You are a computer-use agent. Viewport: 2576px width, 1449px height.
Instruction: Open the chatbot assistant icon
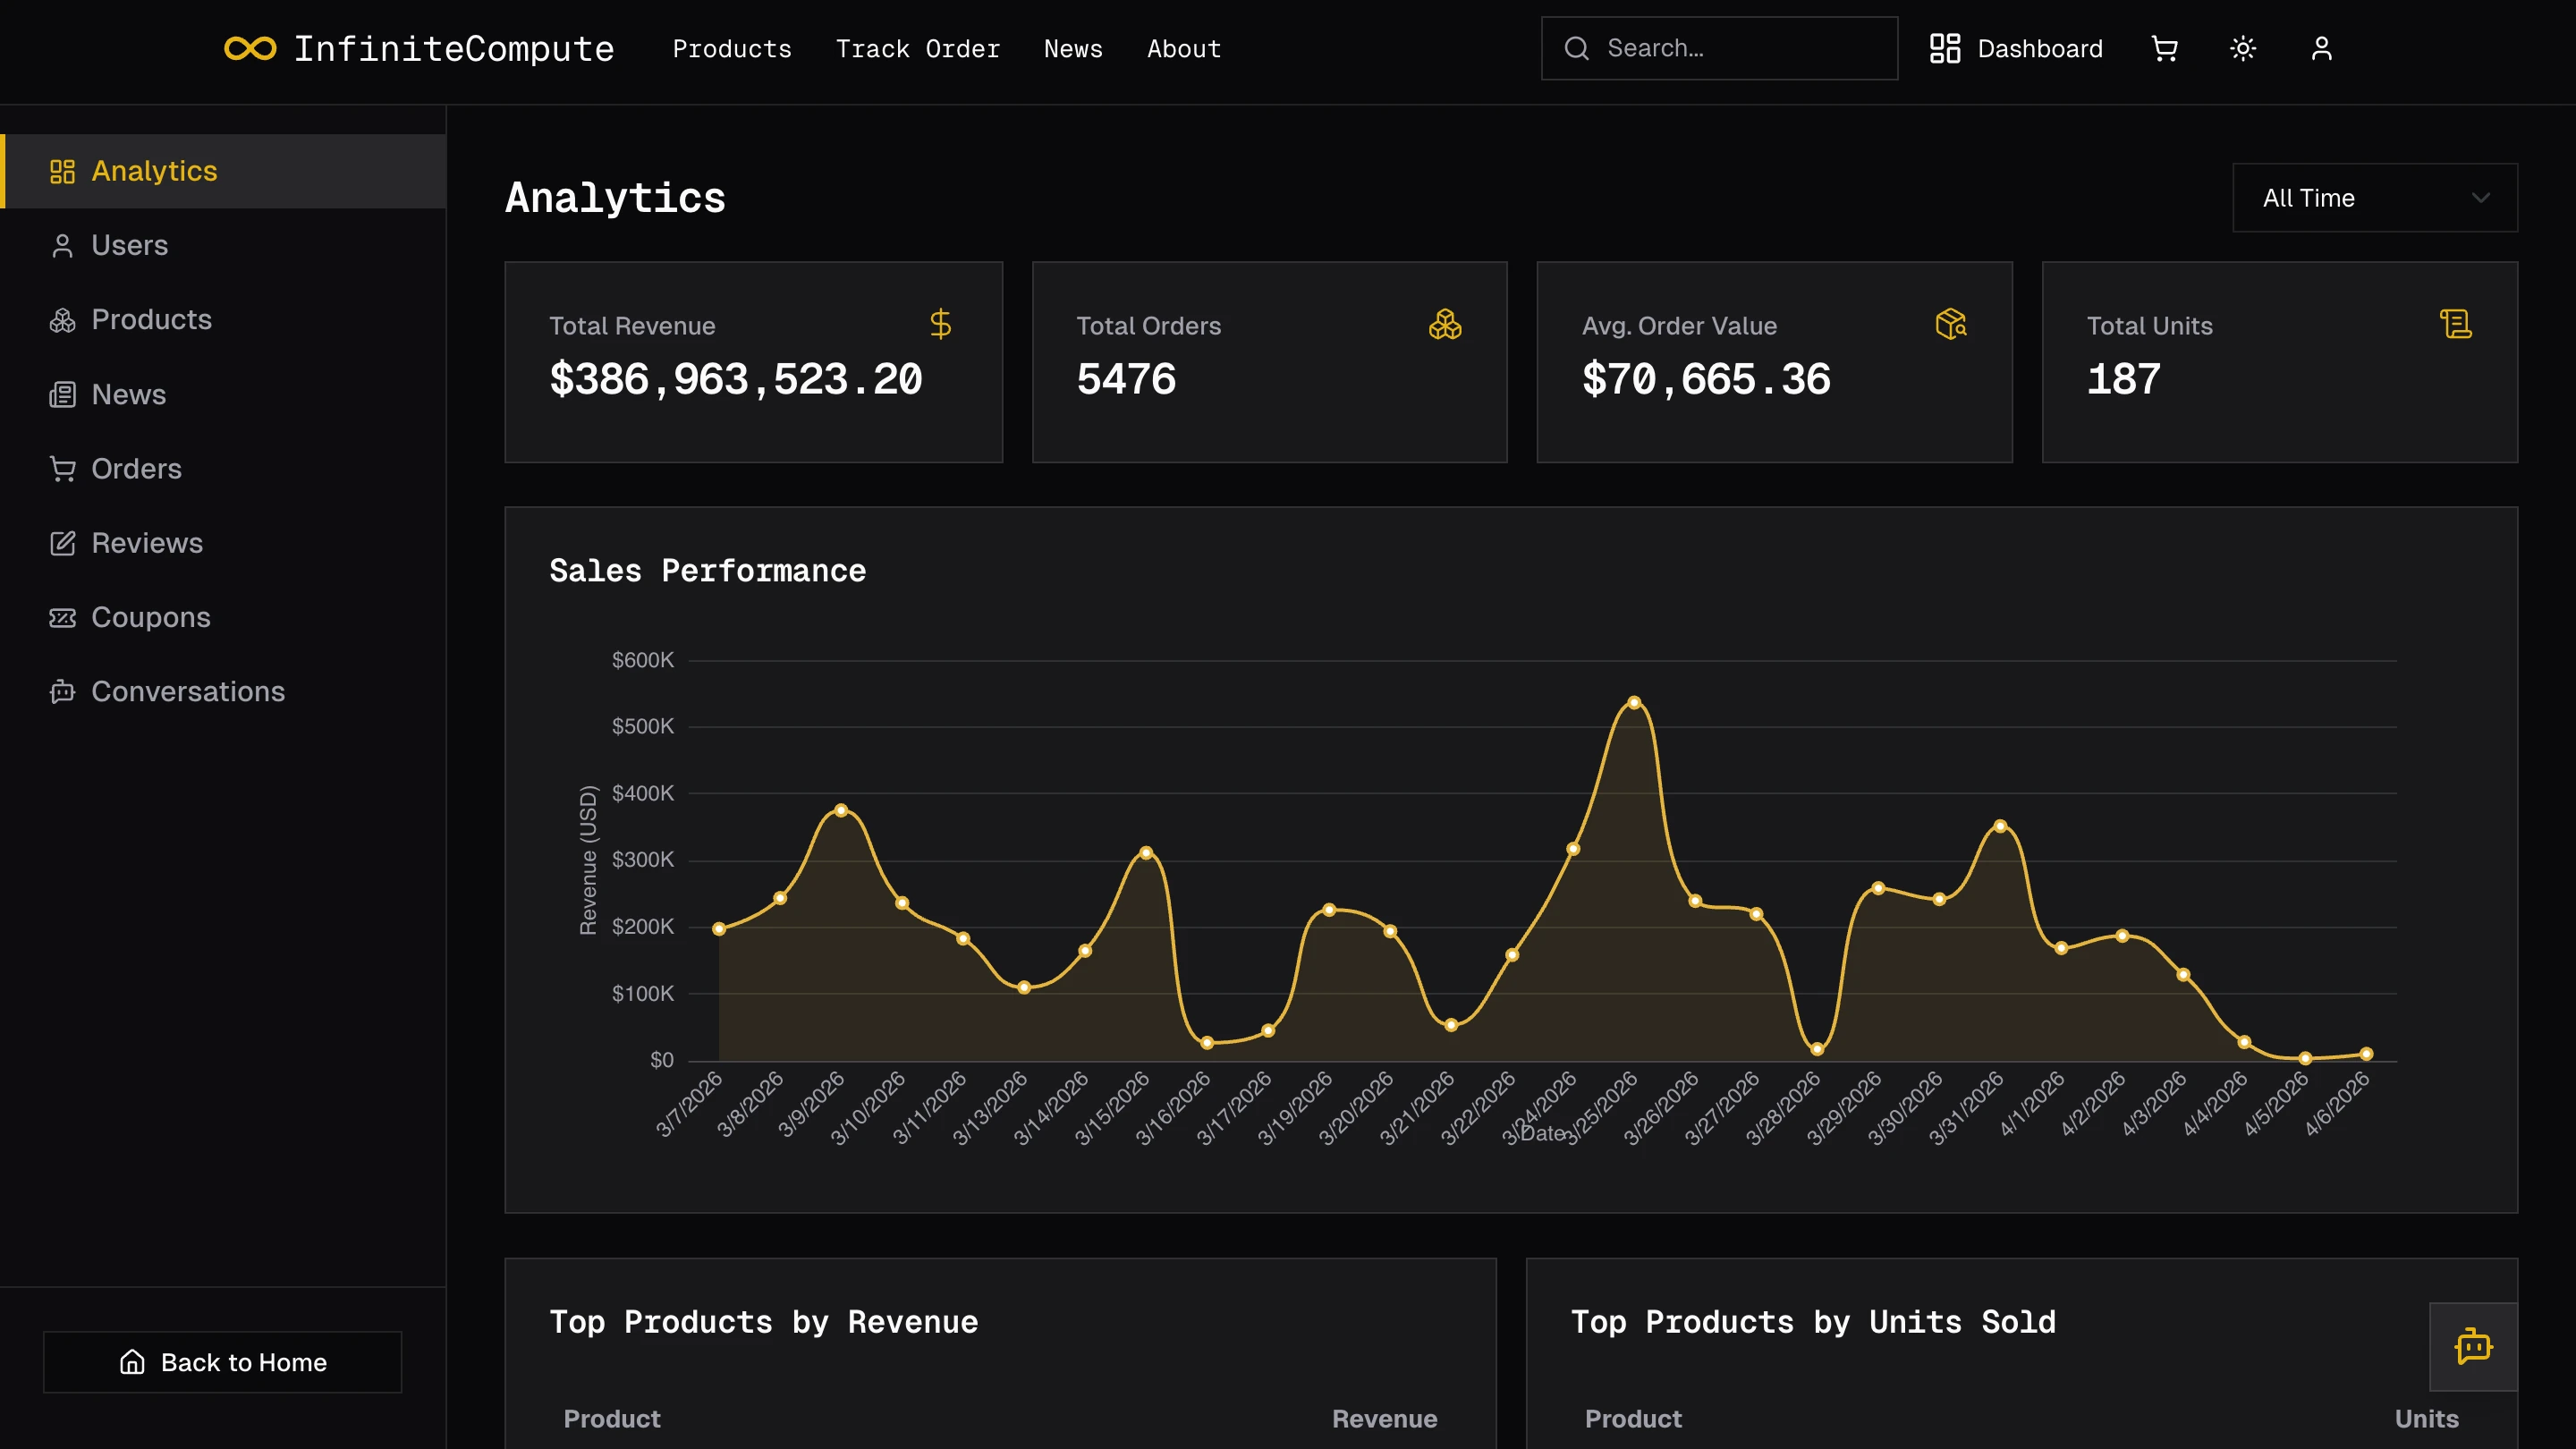point(2473,1347)
